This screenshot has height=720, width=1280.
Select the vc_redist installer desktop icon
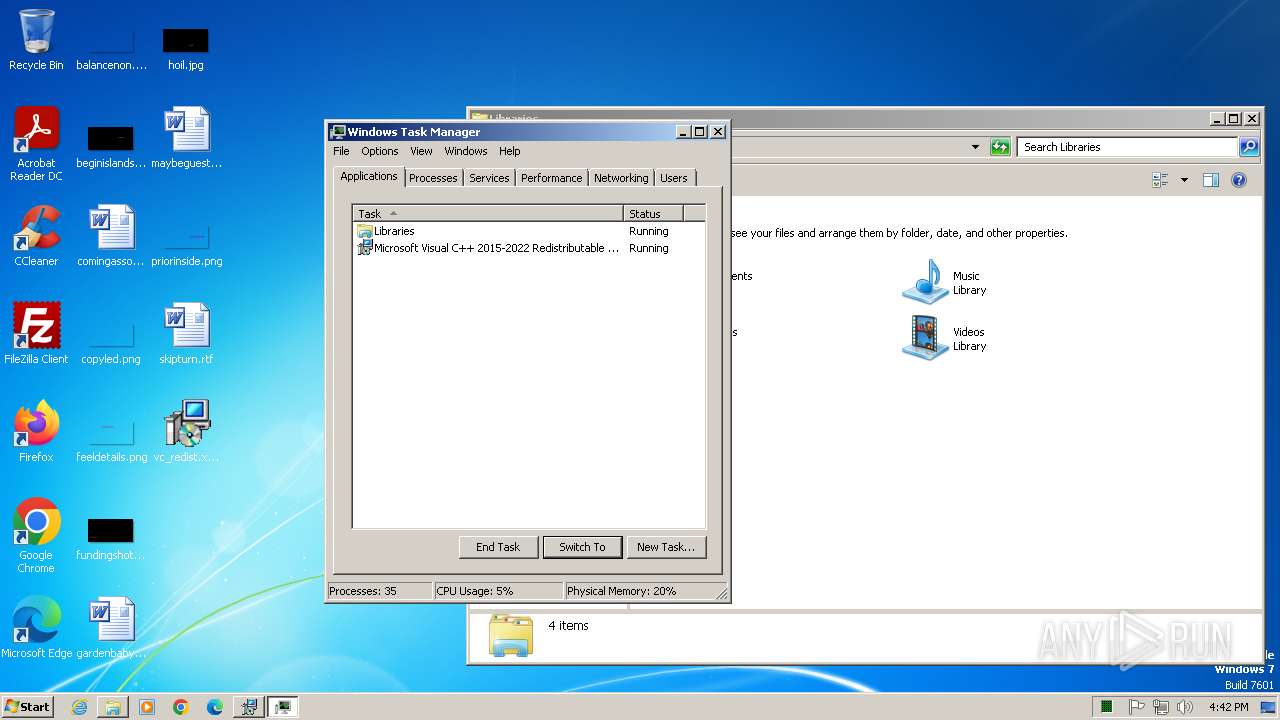point(186,432)
